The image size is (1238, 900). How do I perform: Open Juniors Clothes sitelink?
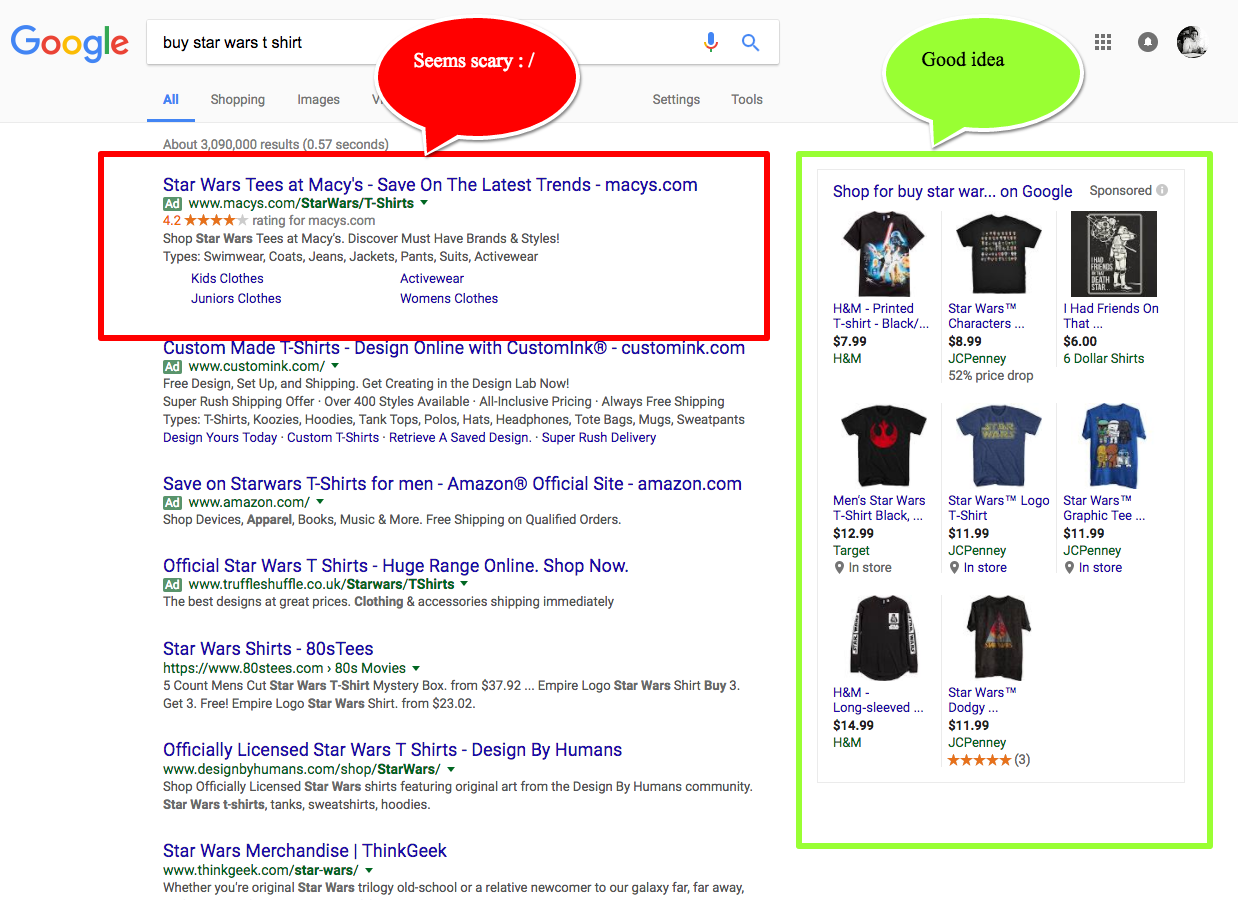pos(236,298)
